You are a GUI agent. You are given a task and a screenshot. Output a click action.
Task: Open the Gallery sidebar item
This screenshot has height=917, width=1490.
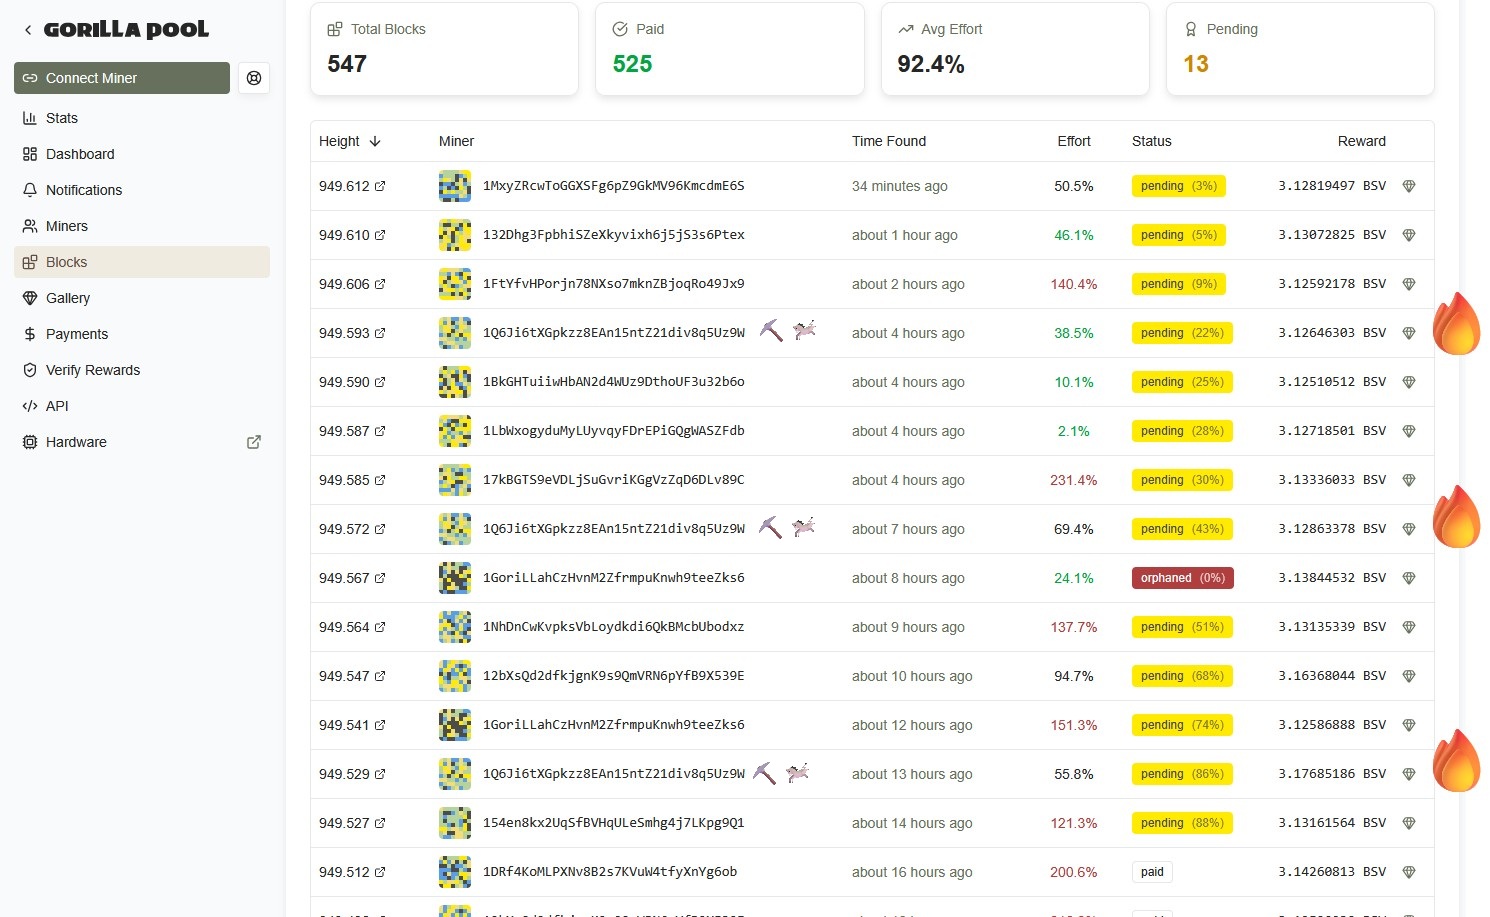coord(142,298)
